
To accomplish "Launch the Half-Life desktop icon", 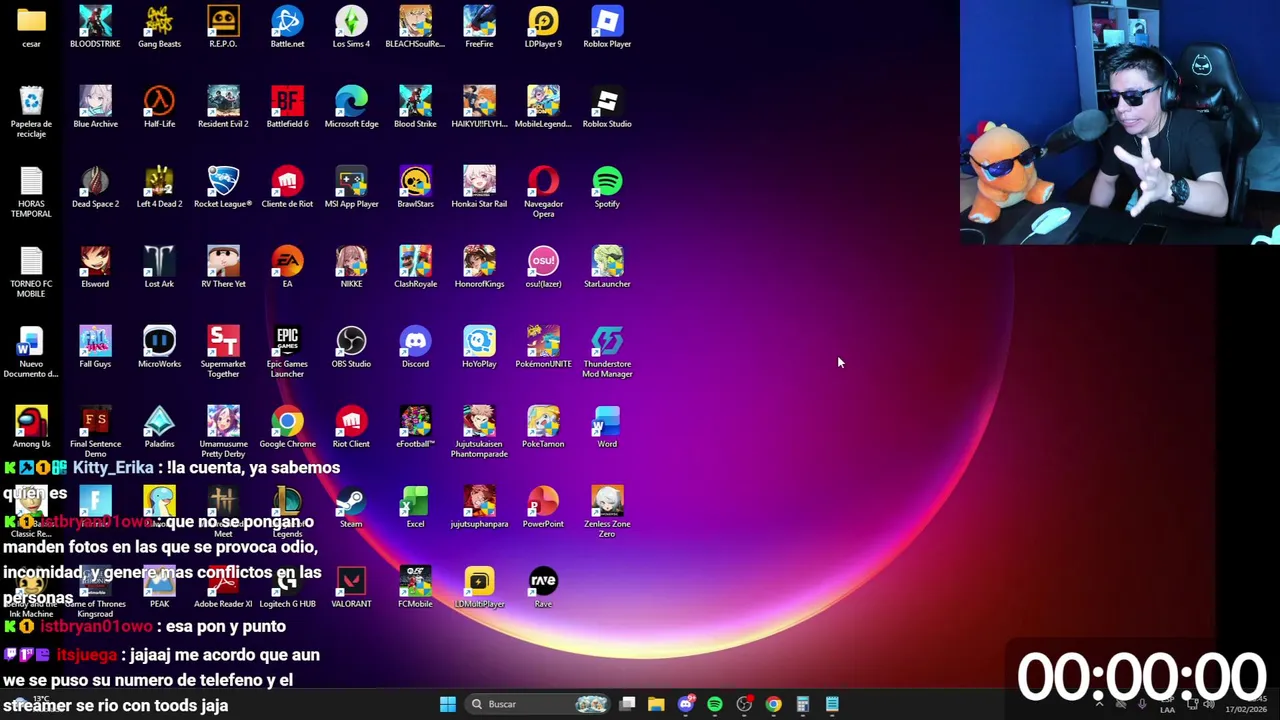I will (159, 107).
